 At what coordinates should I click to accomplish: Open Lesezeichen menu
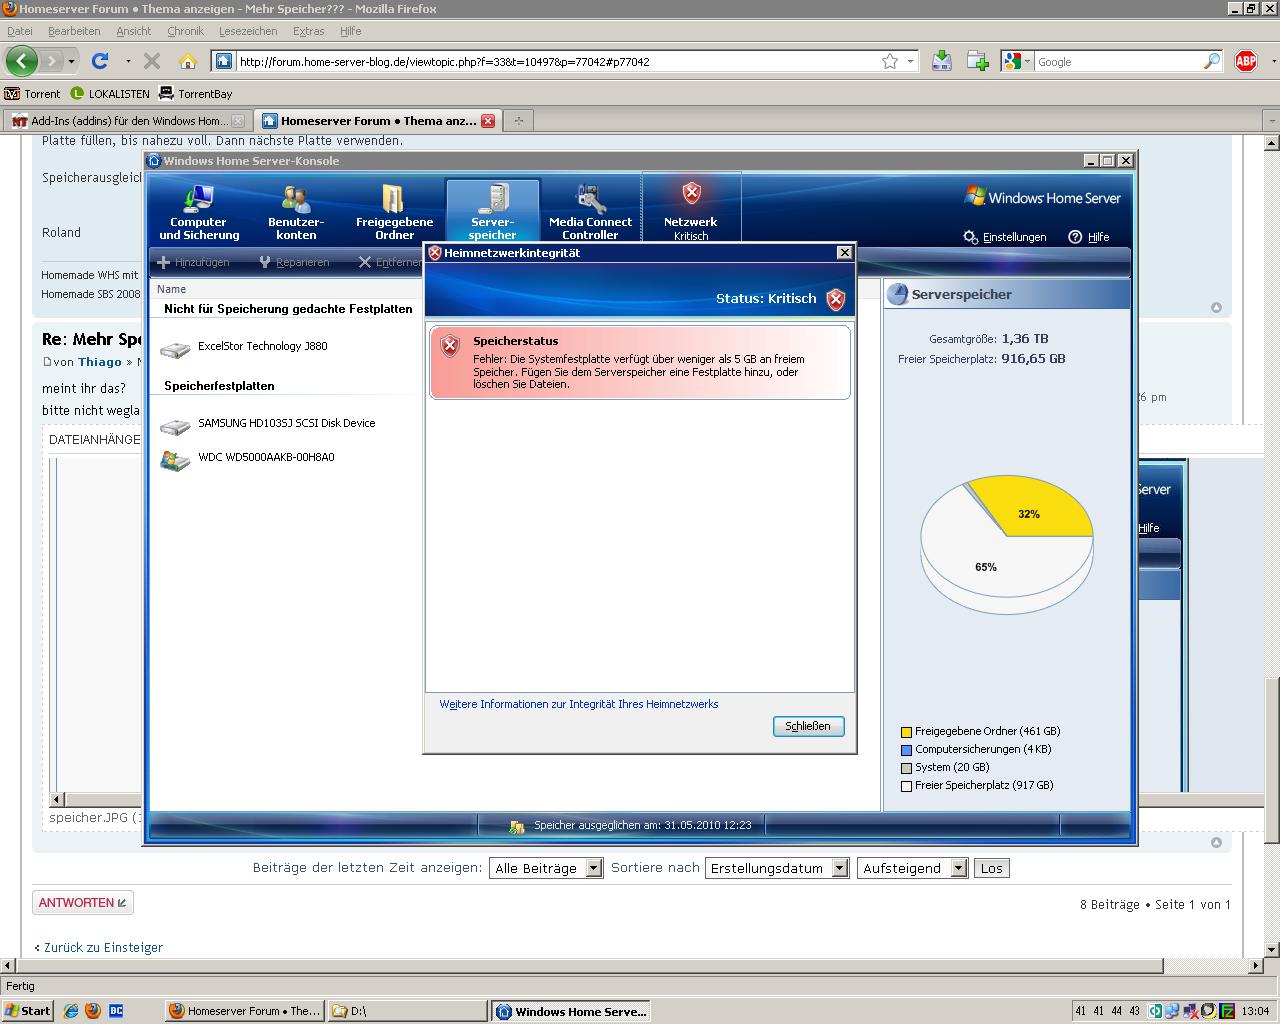[248, 31]
